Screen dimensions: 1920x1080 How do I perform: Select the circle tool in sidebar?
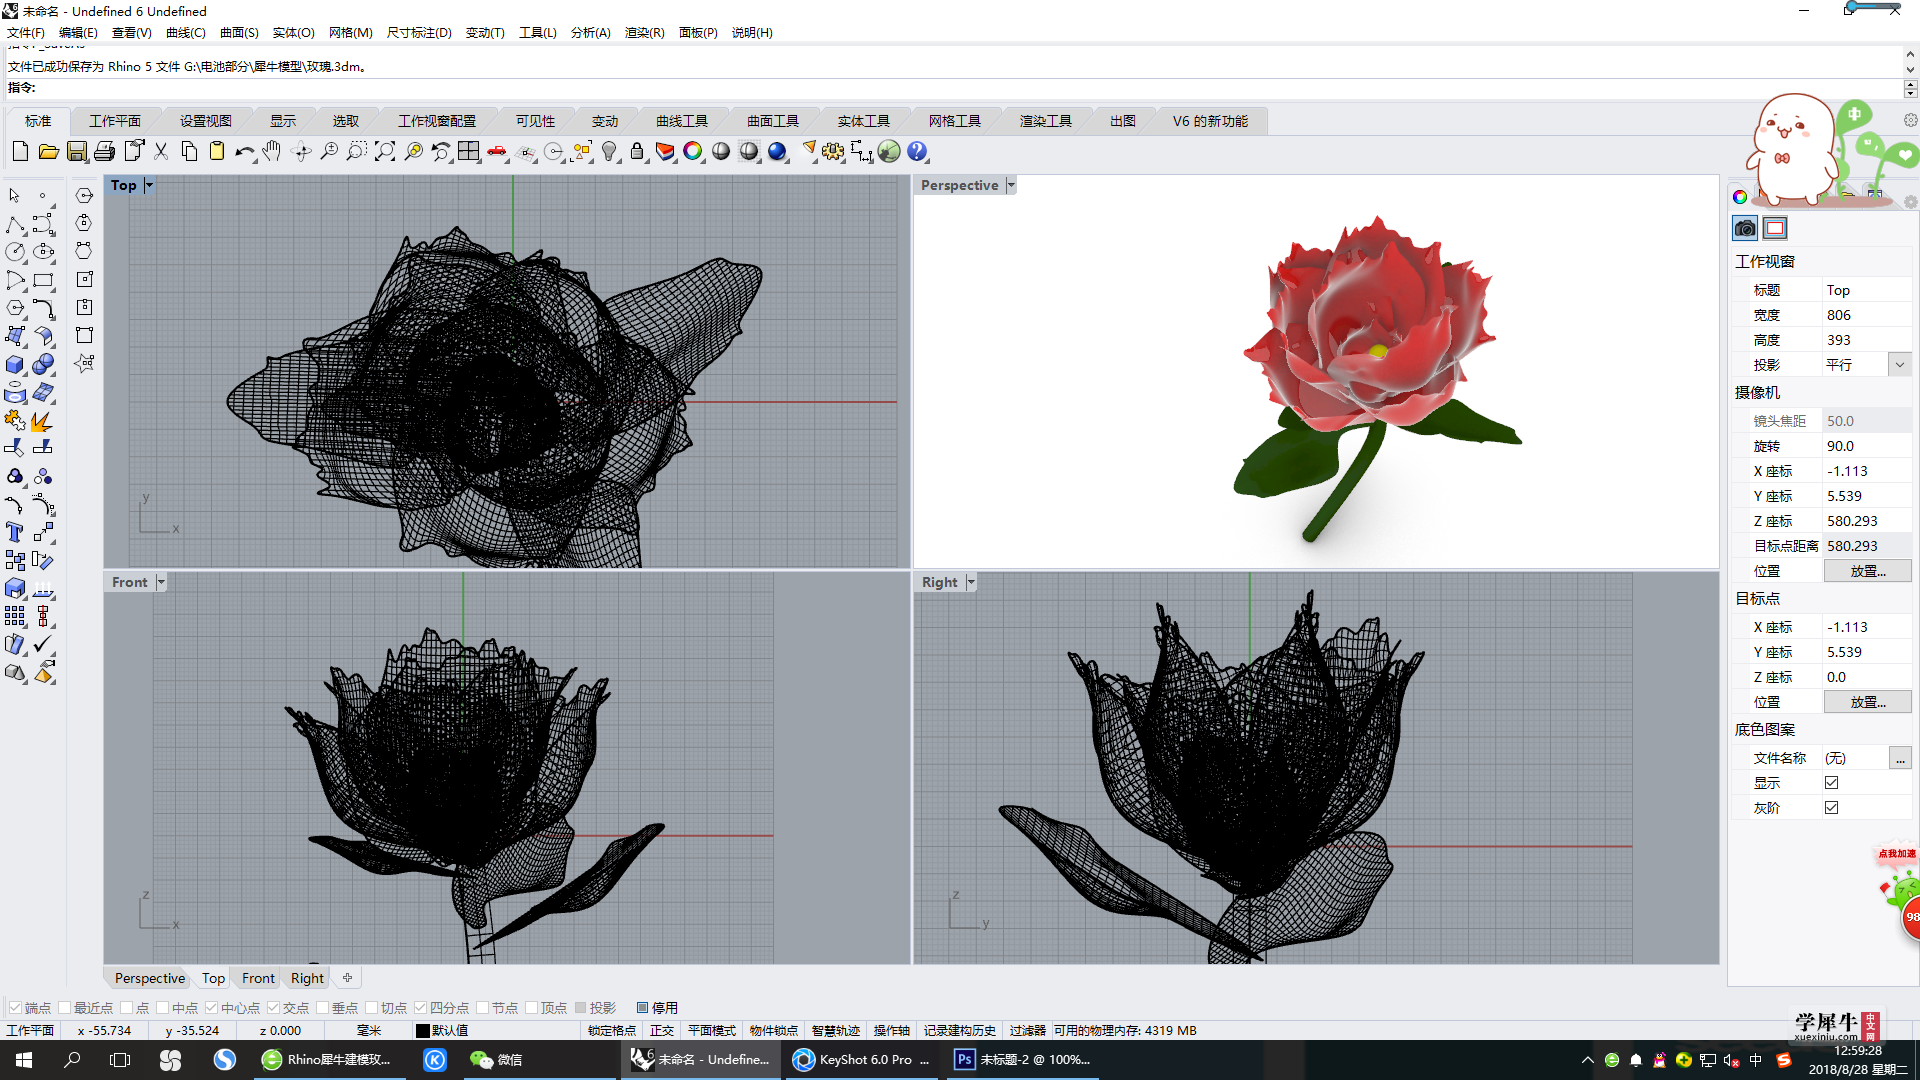click(x=15, y=252)
